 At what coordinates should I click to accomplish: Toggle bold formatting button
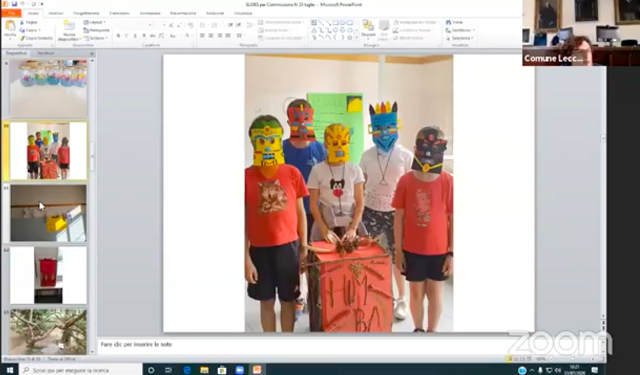pos(118,36)
